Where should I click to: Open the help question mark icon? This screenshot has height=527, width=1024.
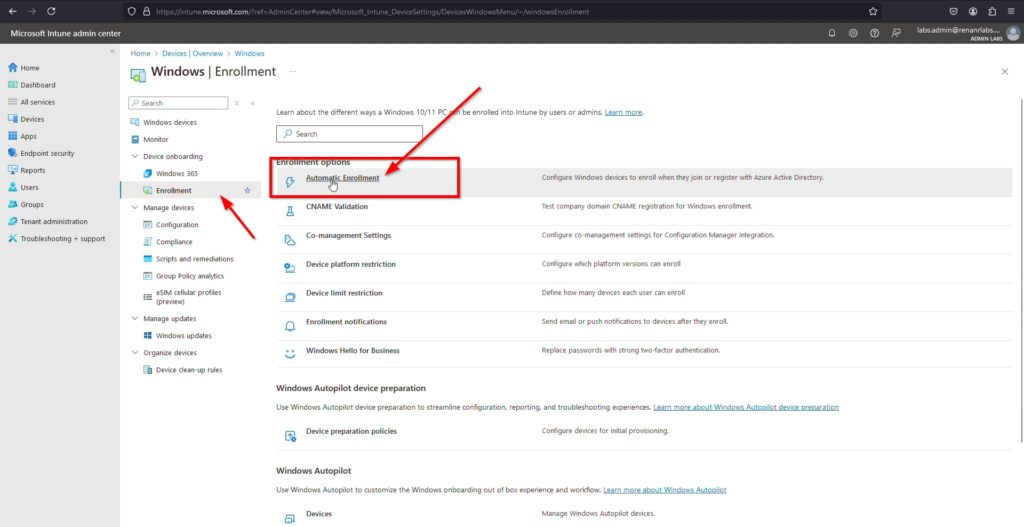tap(874, 33)
